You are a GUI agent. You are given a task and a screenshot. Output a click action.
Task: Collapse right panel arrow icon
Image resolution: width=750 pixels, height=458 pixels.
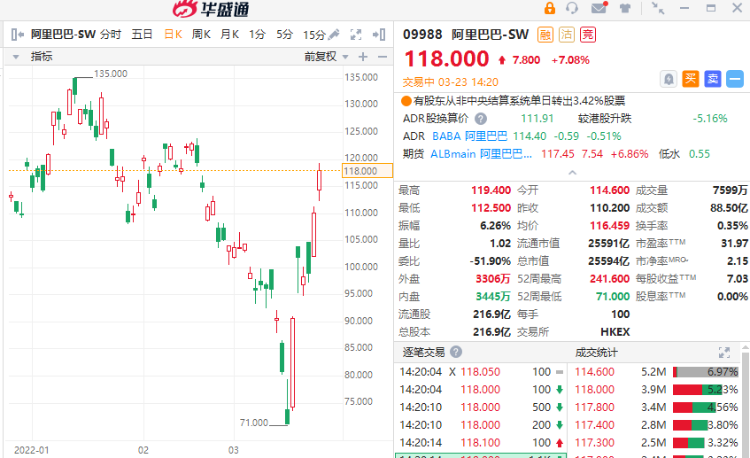point(379,34)
